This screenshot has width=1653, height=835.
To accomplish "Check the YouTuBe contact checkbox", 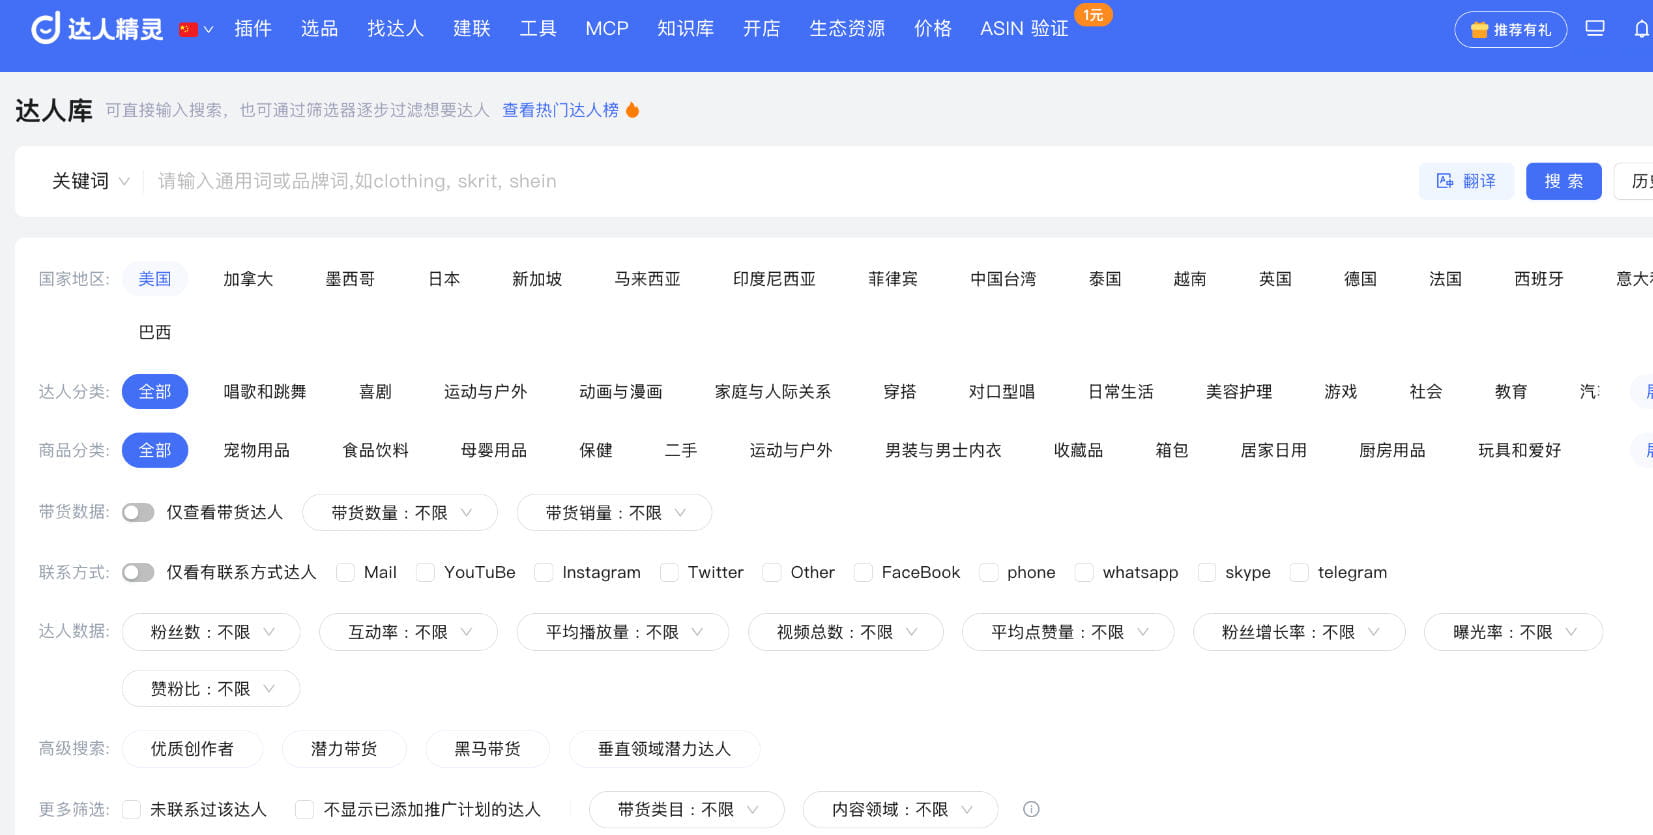I will 426,572.
